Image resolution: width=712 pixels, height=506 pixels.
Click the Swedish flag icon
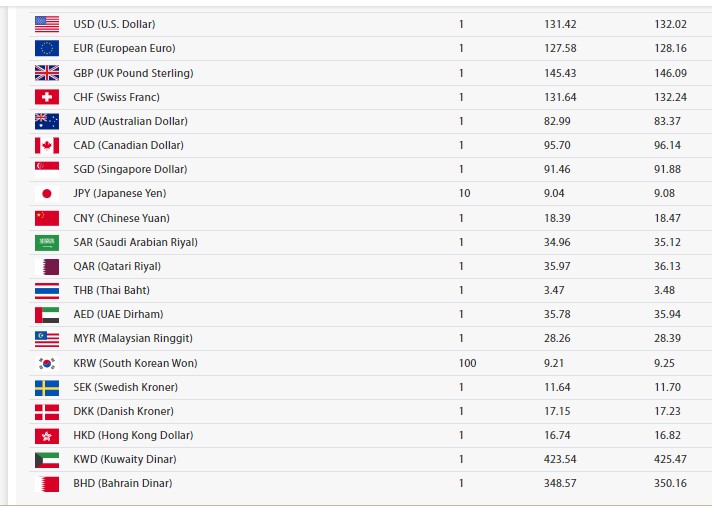(47, 387)
